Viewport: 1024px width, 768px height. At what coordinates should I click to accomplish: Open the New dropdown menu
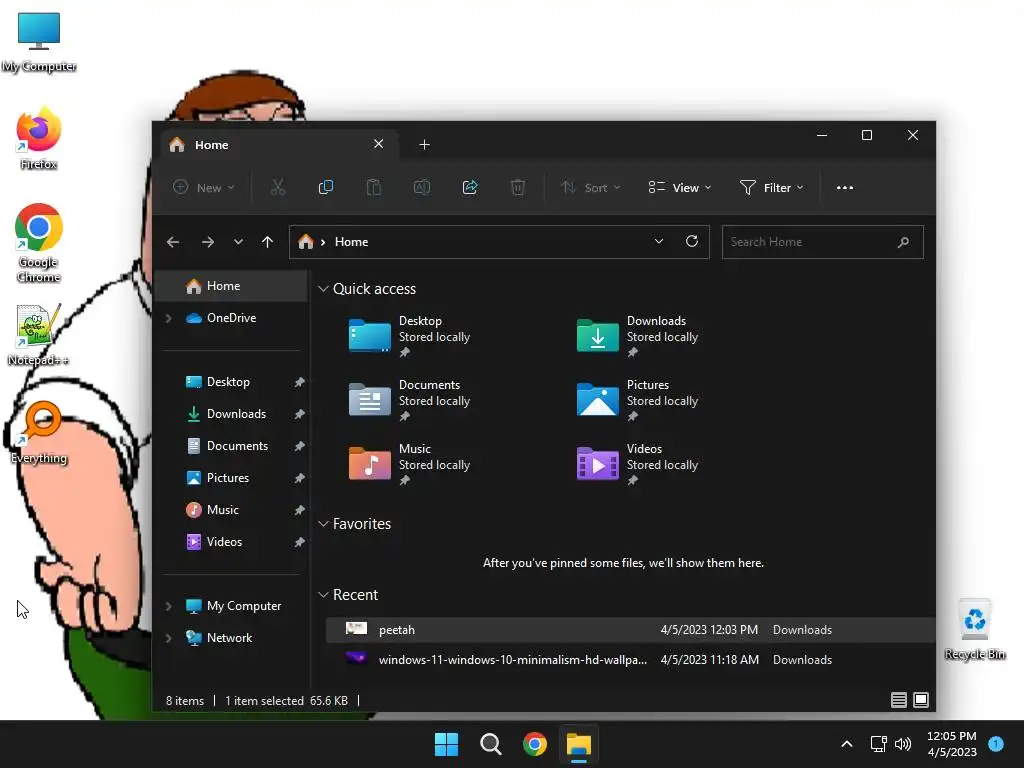tap(203, 187)
